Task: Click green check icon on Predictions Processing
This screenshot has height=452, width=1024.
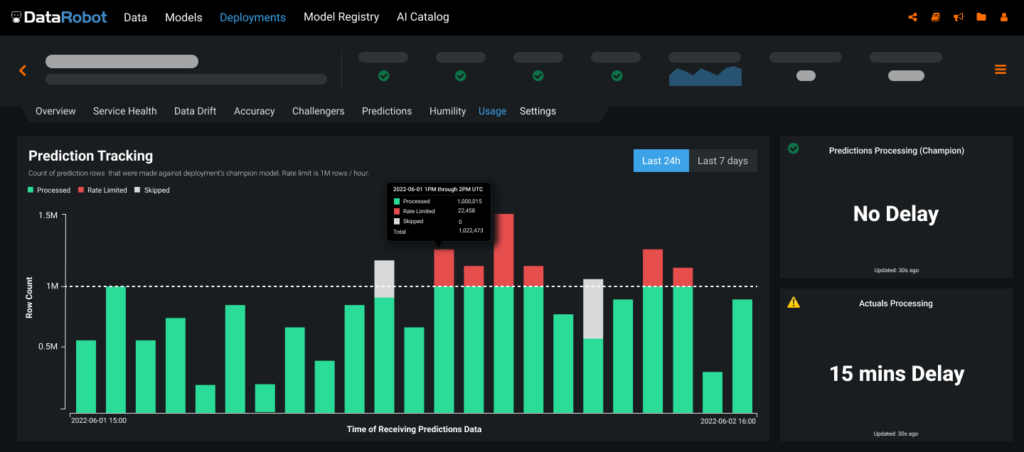Action: pyautogui.click(x=794, y=149)
